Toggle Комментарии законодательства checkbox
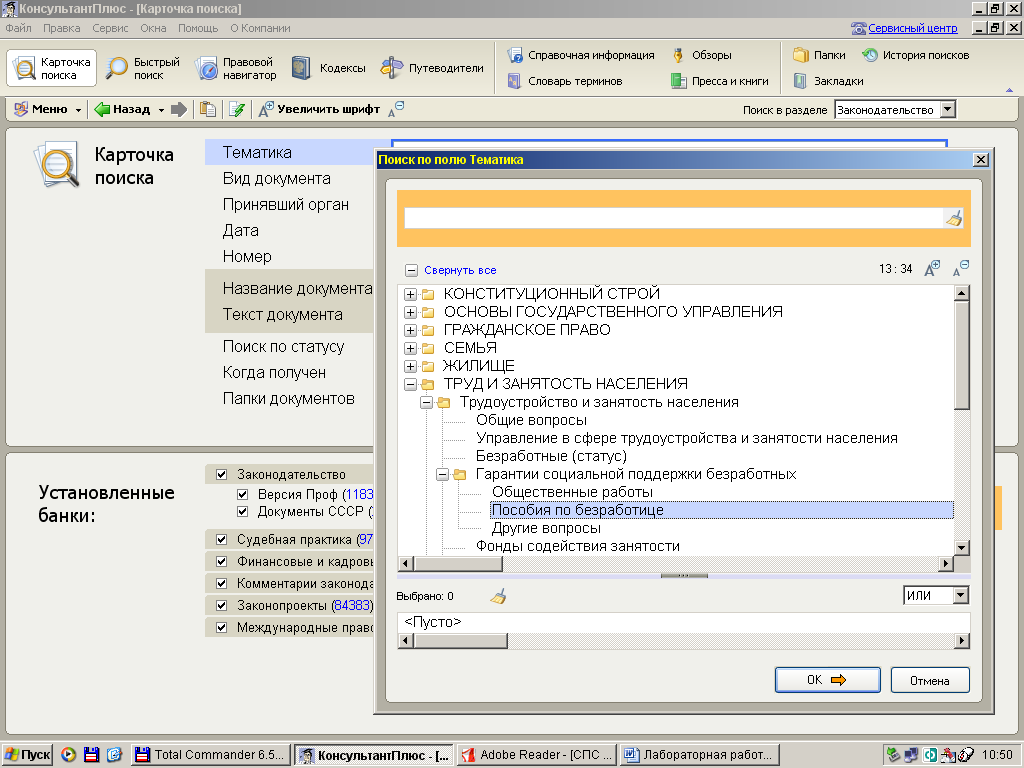The image size is (1024, 768). (x=221, y=583)
